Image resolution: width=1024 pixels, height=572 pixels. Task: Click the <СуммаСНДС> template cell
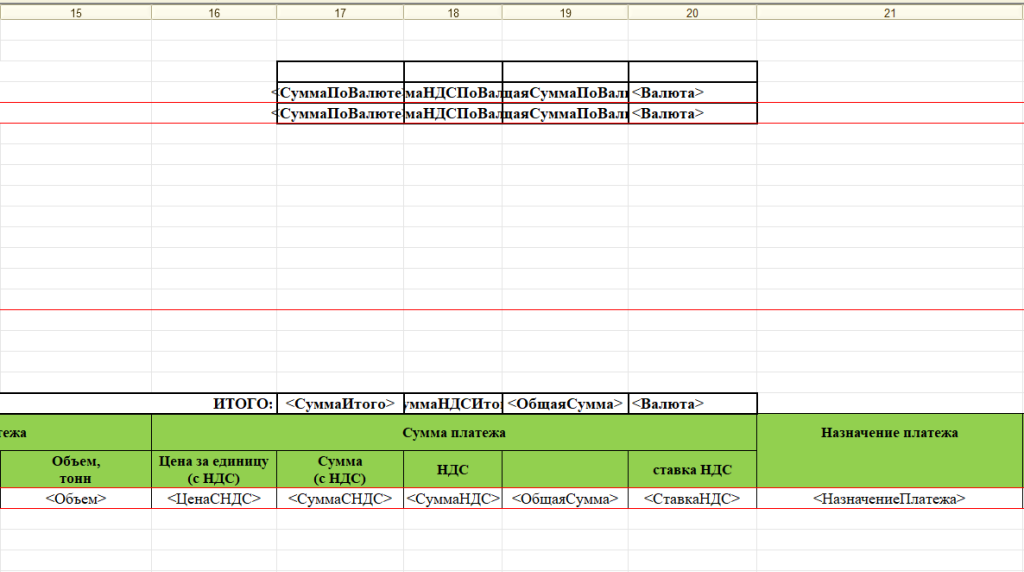[x=340, y=498]
